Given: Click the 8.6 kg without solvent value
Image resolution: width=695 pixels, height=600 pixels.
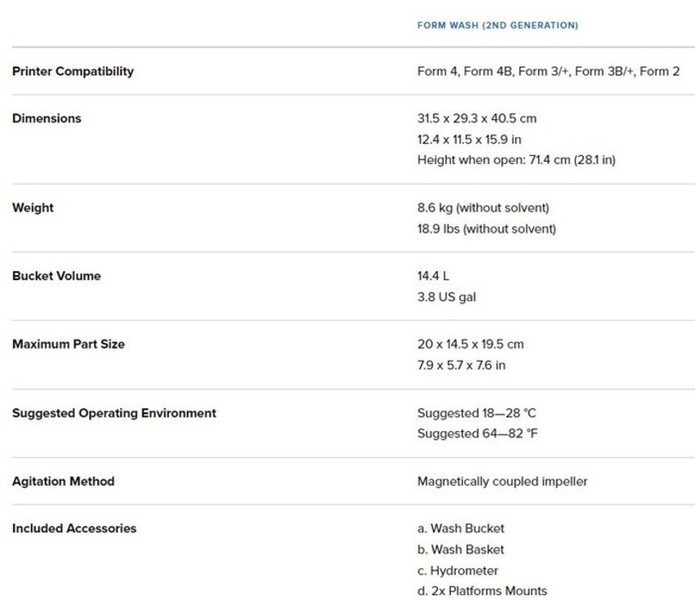Looking at the screenshot, I should point(483,208).
